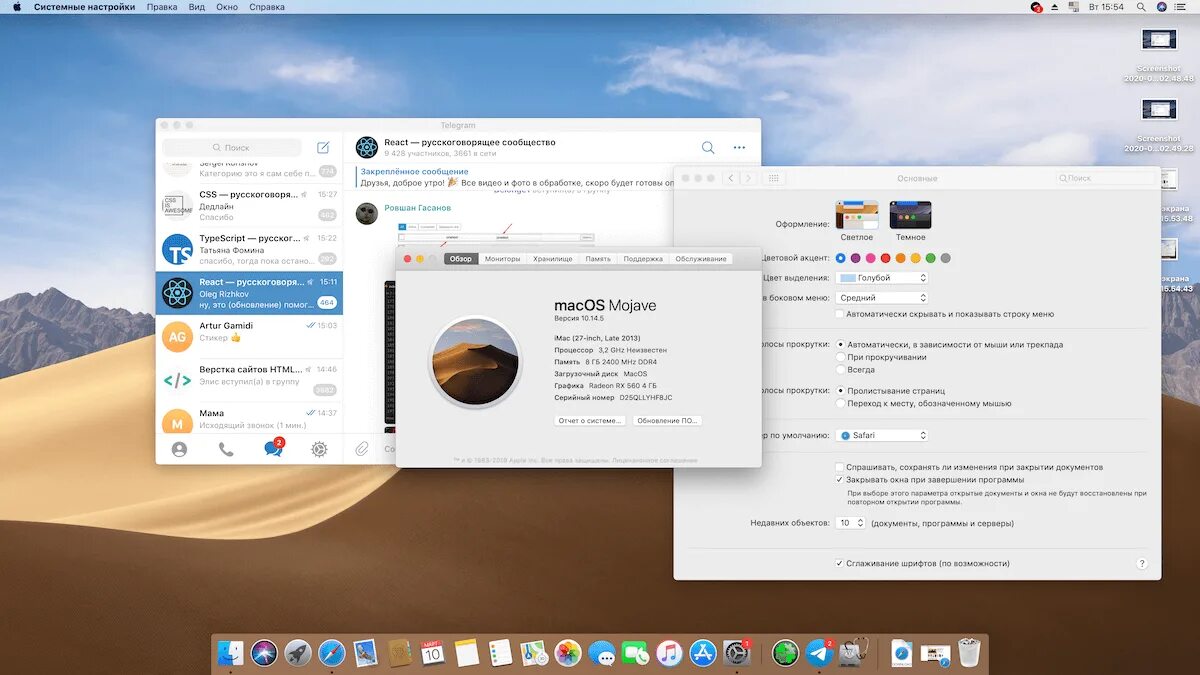Open Finder from the Dock
The width and height of the screenshot is (1200, 675).
[x=230, y=653]
